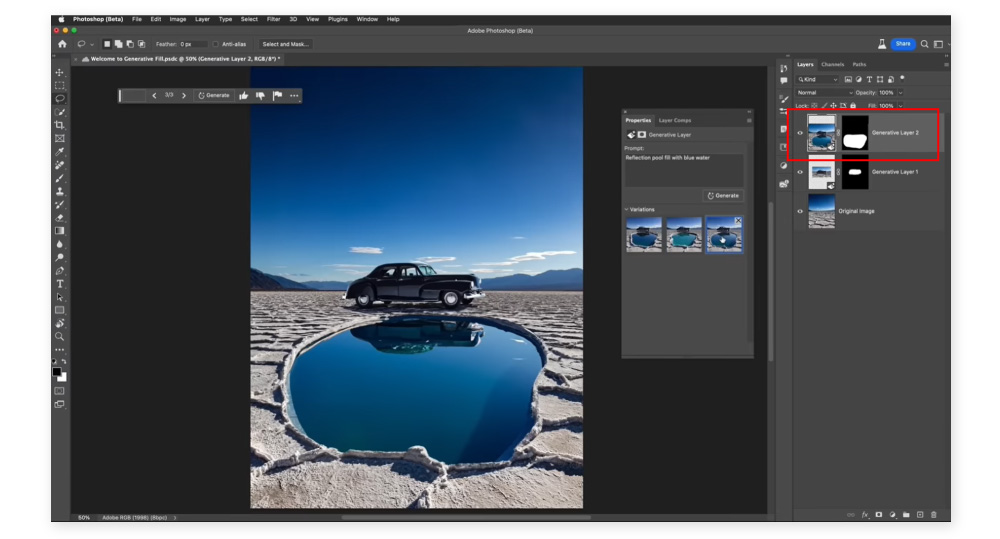1000x539 pixels.
Task: Select the Rectangular Marquee tool
Action: 60,85
